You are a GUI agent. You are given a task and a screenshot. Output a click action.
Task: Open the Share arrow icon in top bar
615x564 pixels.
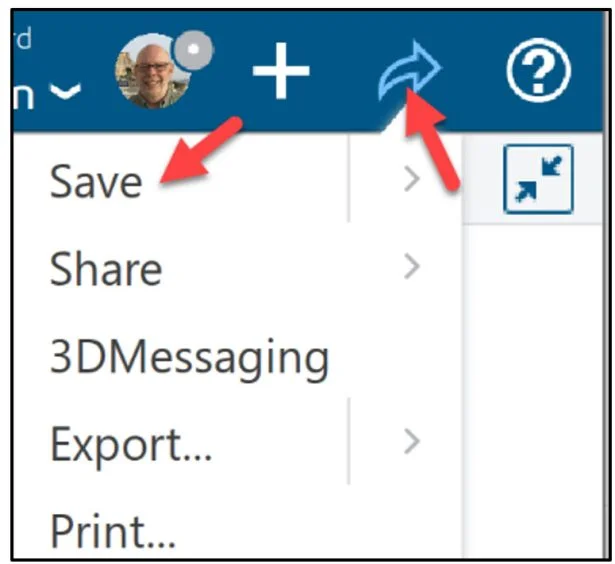[410, 71]
